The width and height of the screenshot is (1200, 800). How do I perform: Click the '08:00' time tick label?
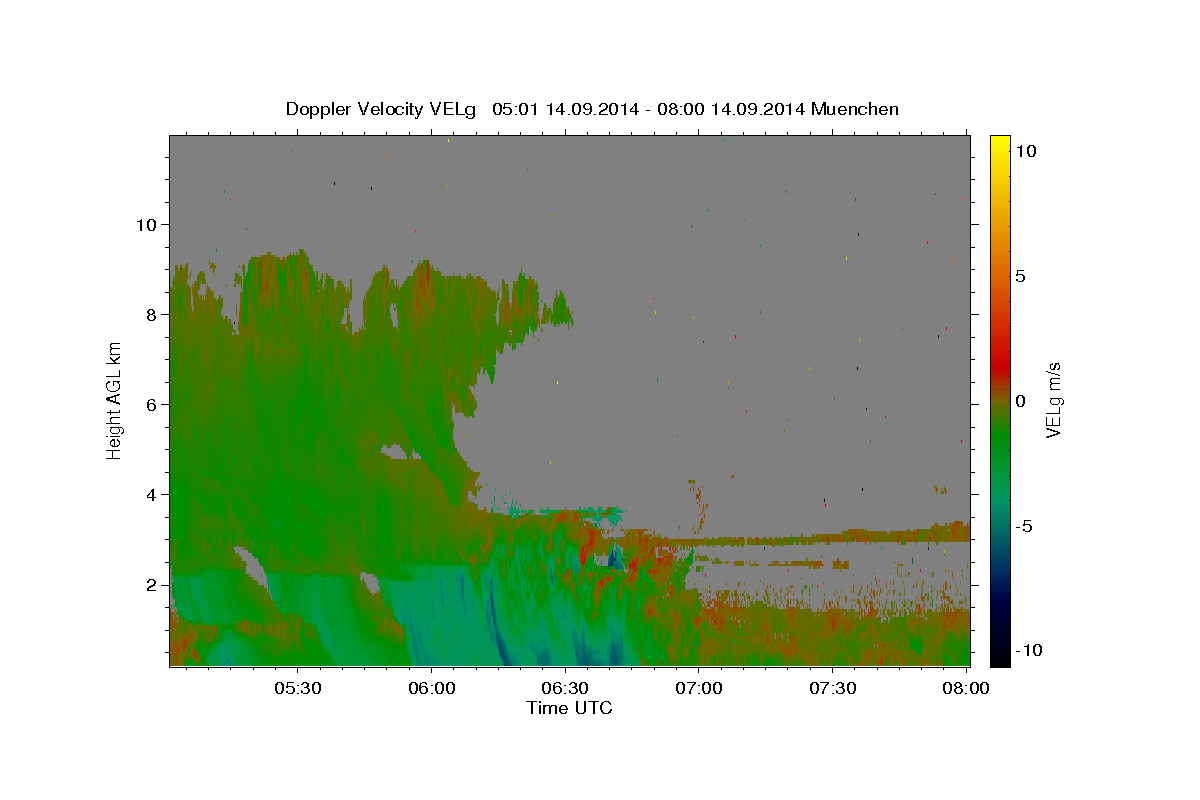tap(966, 689)
